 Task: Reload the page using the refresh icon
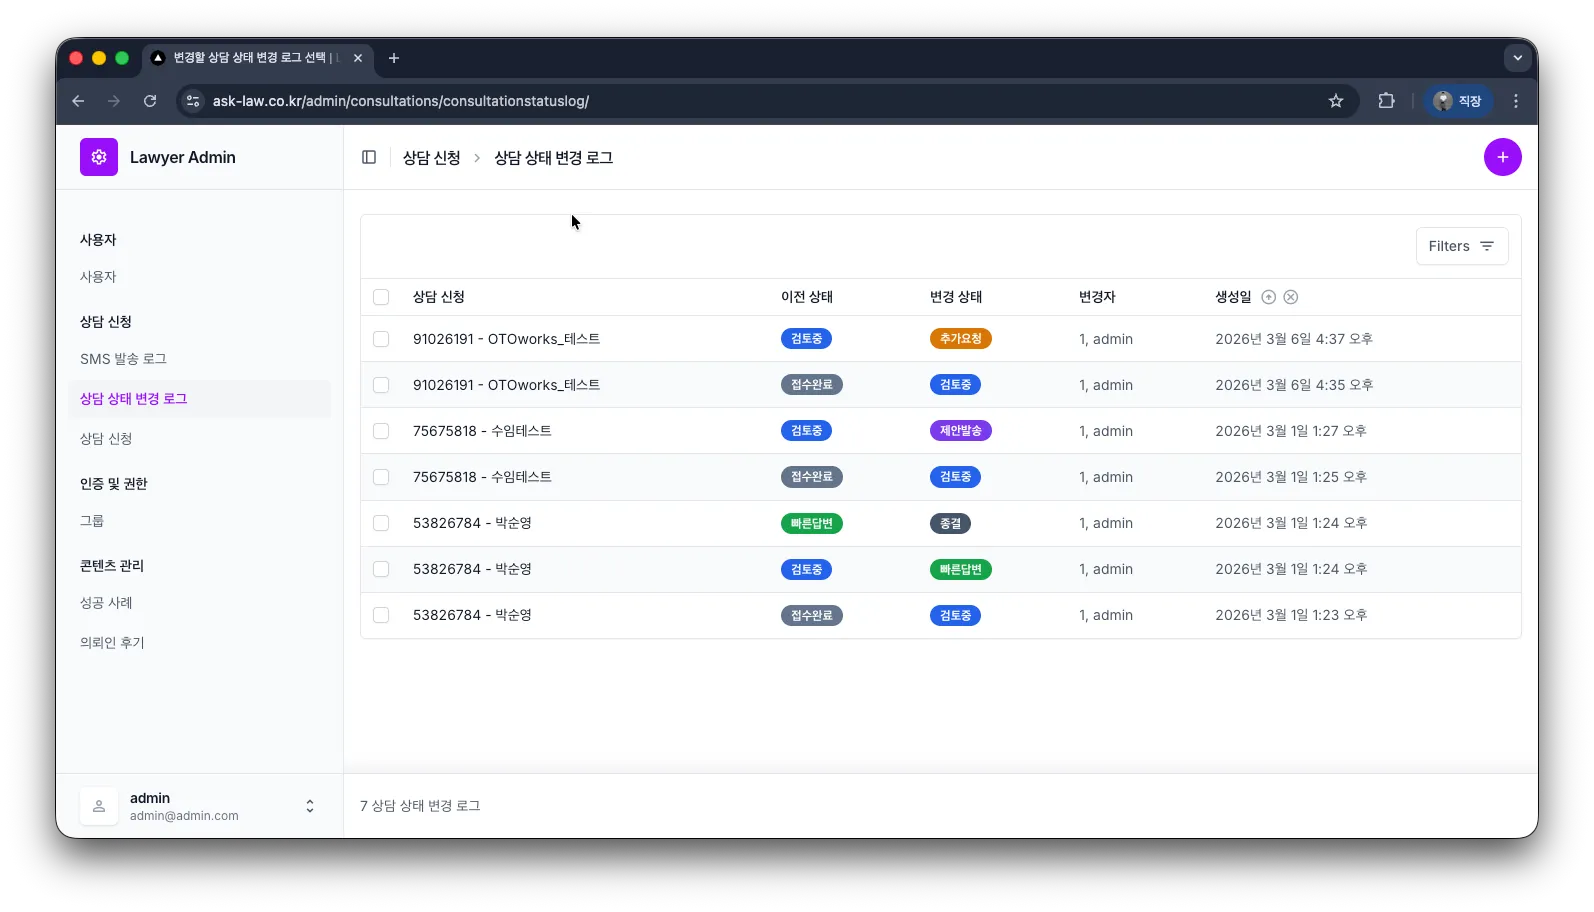coord(150,101)
